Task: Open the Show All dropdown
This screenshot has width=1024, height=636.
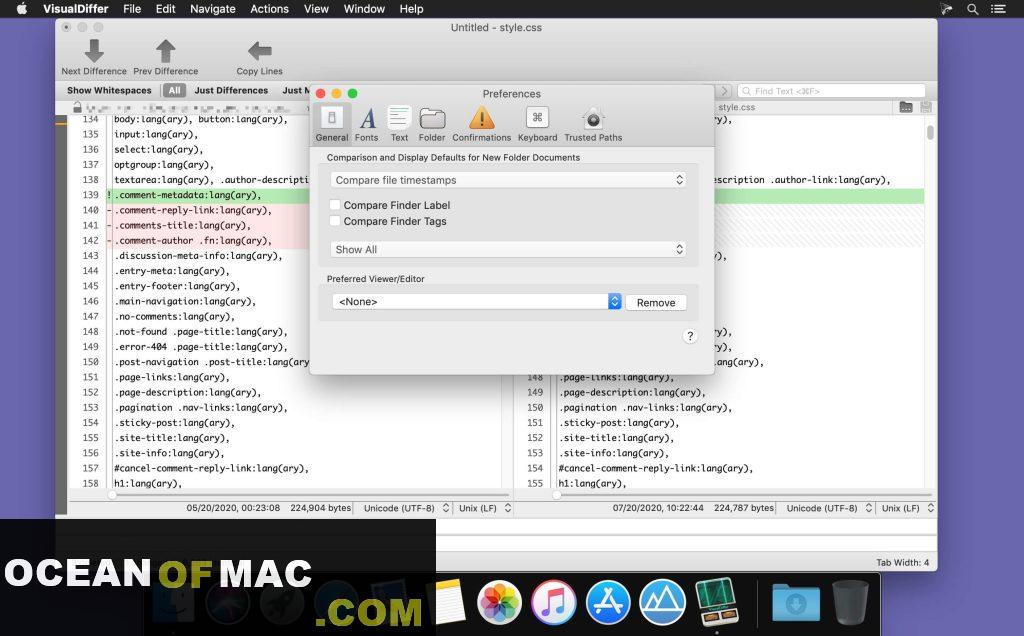Action: pos(508,249)
